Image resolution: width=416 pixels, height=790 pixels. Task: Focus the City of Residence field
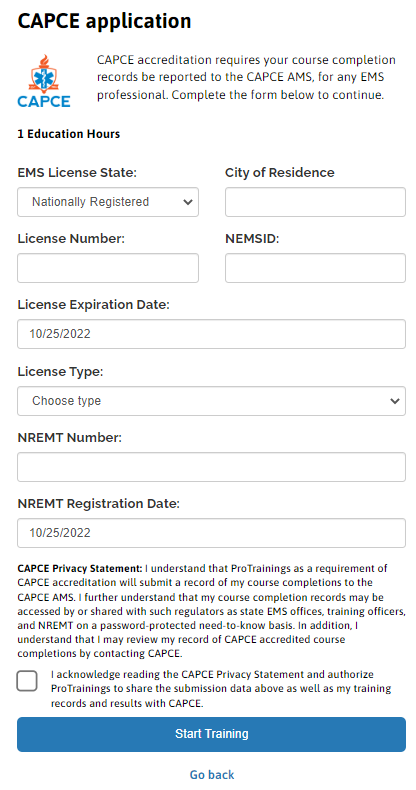[x=315, y=202]
